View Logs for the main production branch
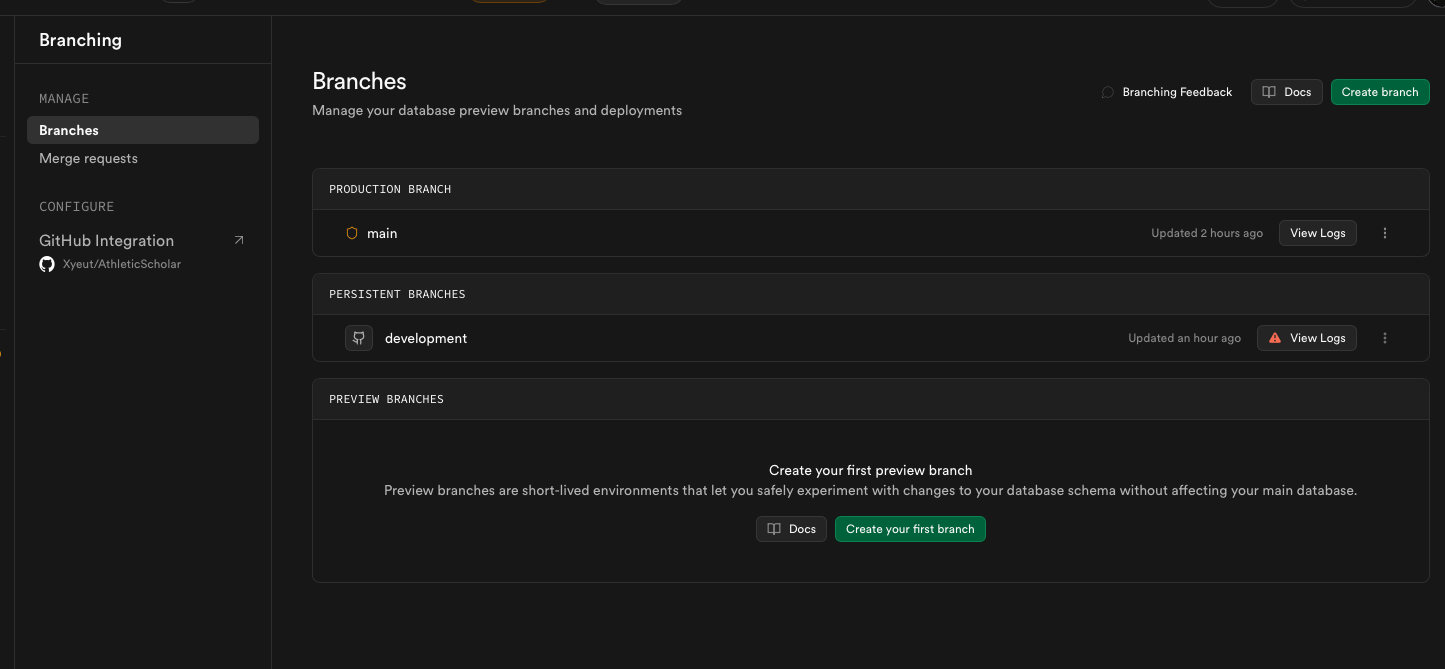This screenshot has width=1445, height=669. pos(1317,233)
